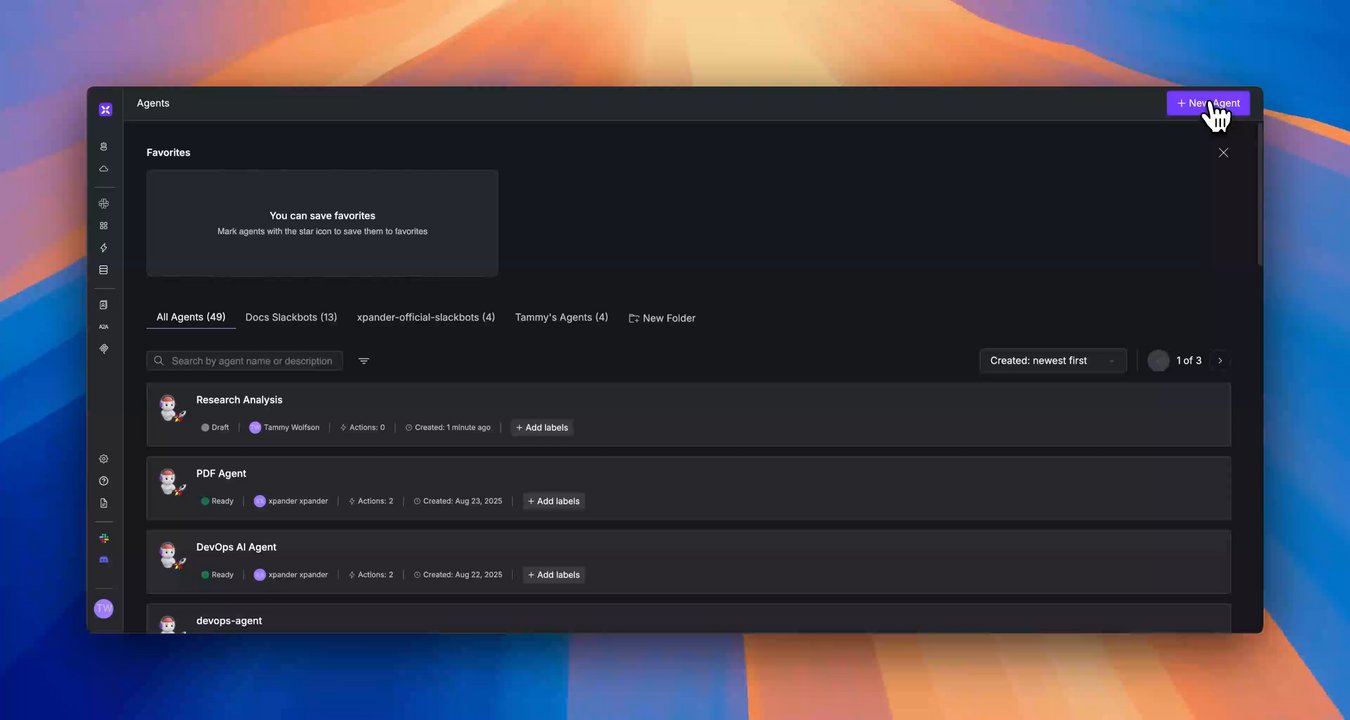The width and height of the screenshot is (1350, 720).
Task: Open the devops-agent entry
Action: [x=689, y=618]
